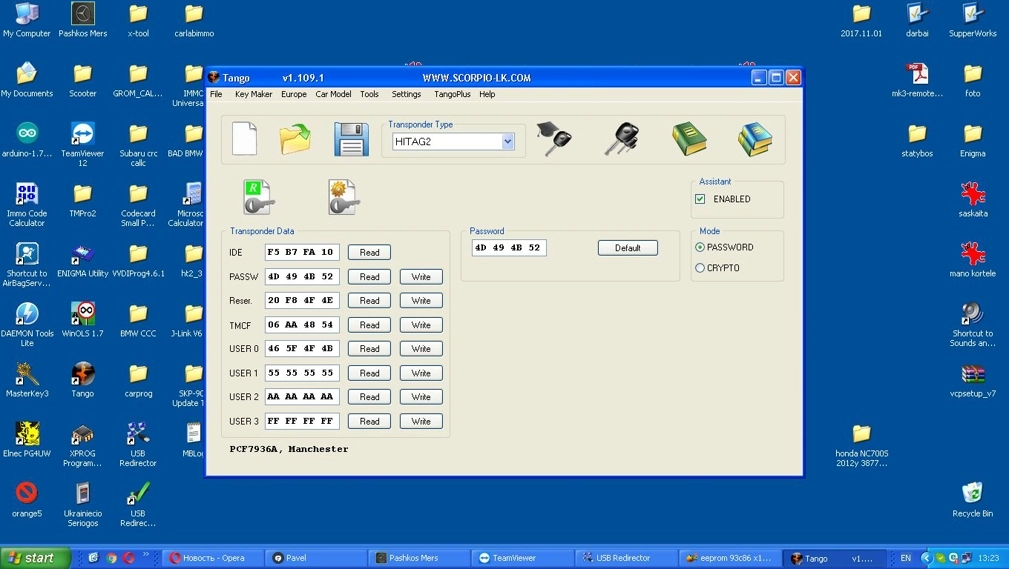Click the Default password button

pyautogui.click(x=627, y=248)
